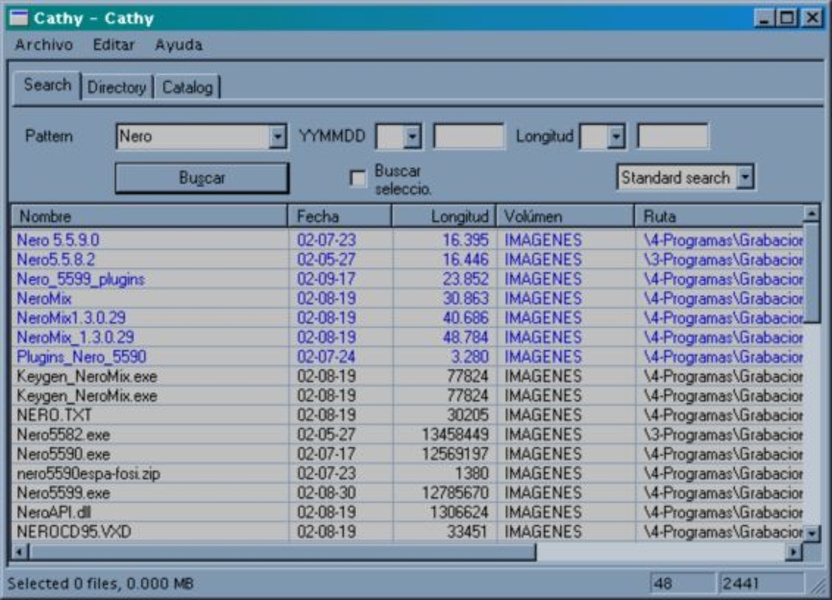Click the Selected 0 files status text
This screenshot has height=600, width=832.
click(x=100, y=584)
